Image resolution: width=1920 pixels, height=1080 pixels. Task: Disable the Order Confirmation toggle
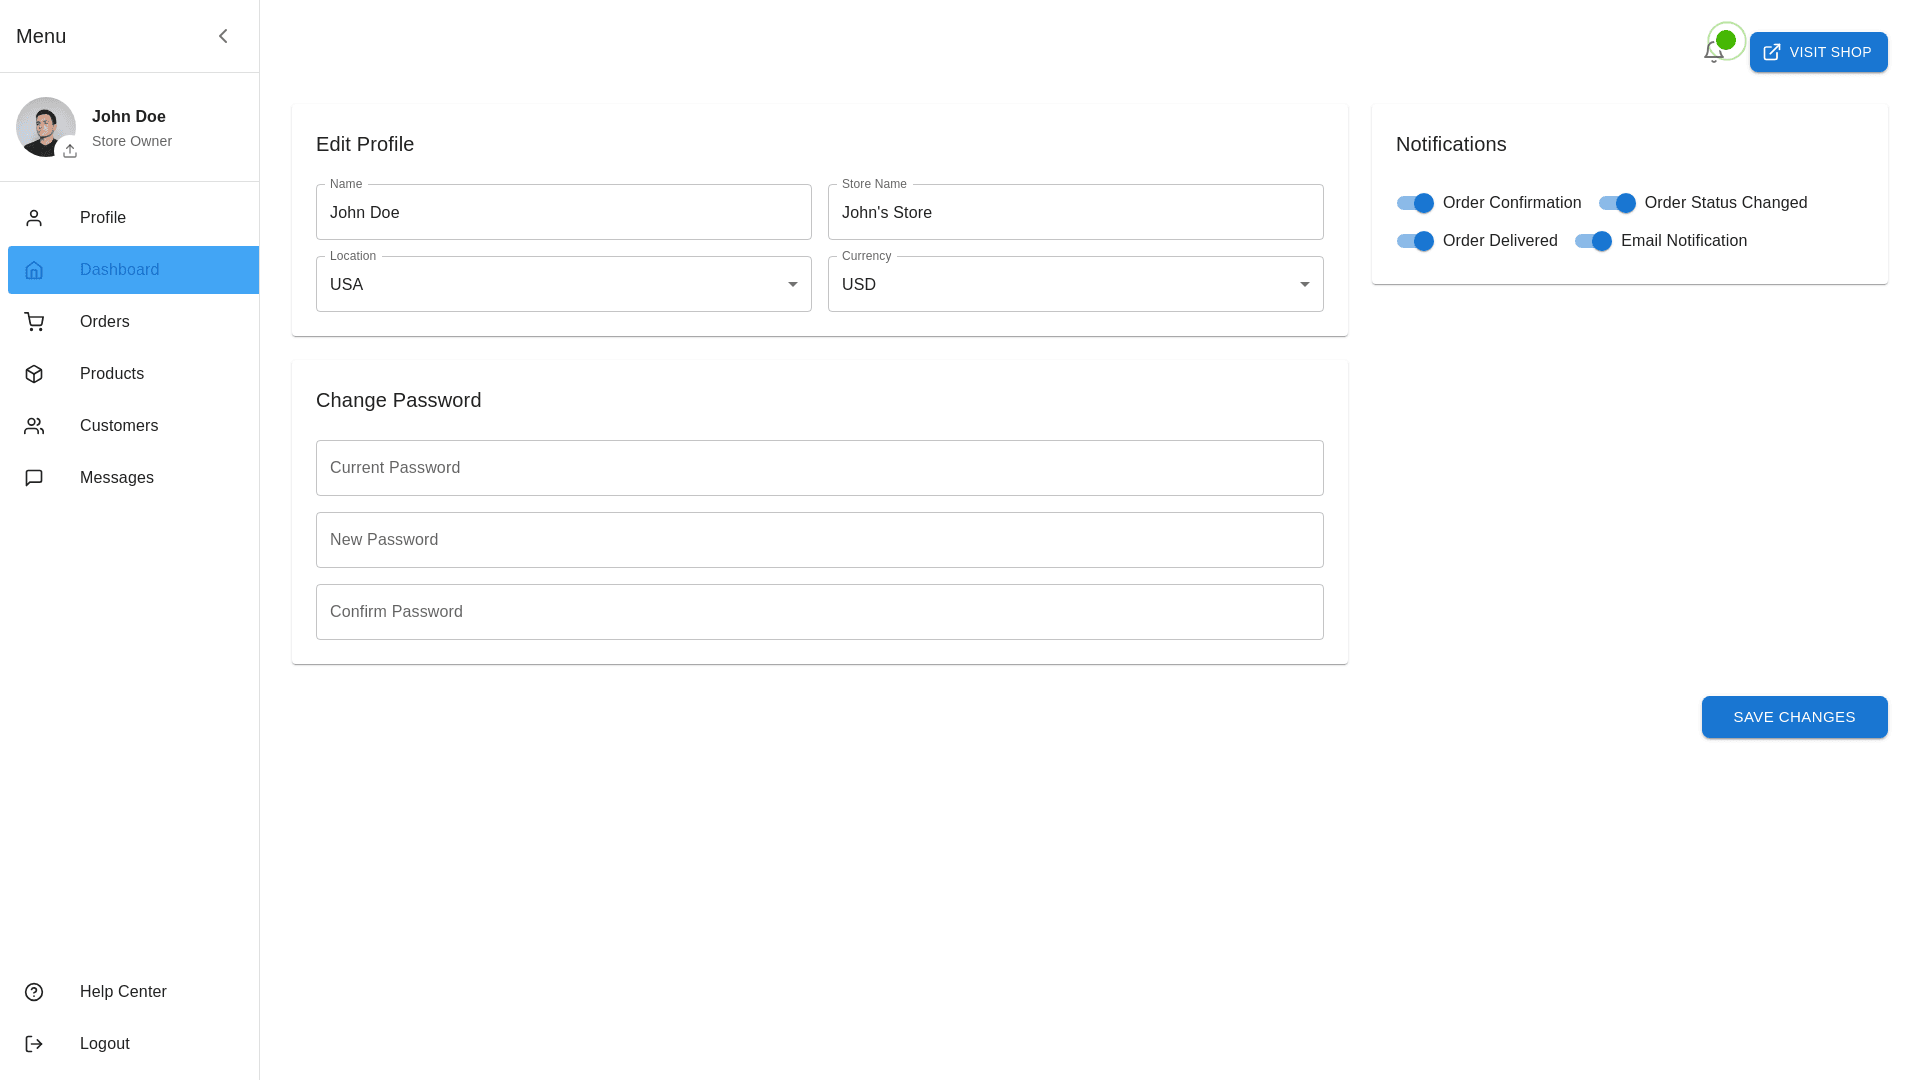1414,203
